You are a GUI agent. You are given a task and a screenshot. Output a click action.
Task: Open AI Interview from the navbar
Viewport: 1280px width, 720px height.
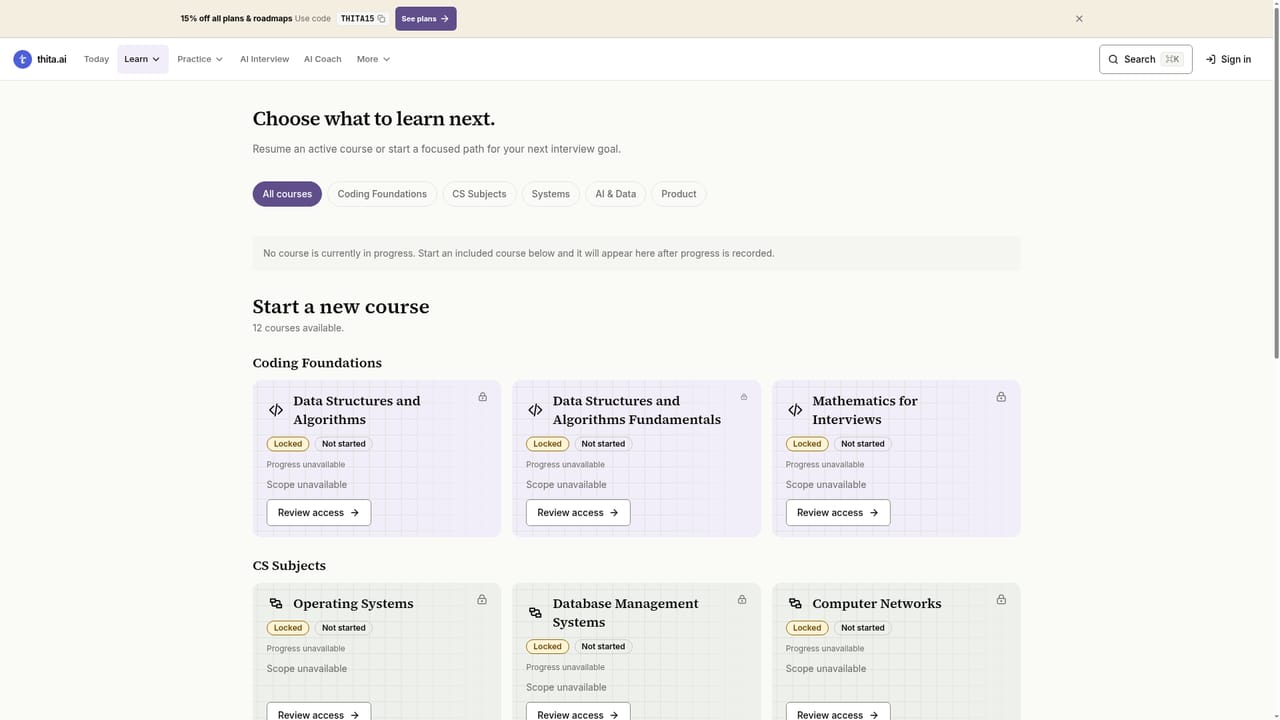264,59
